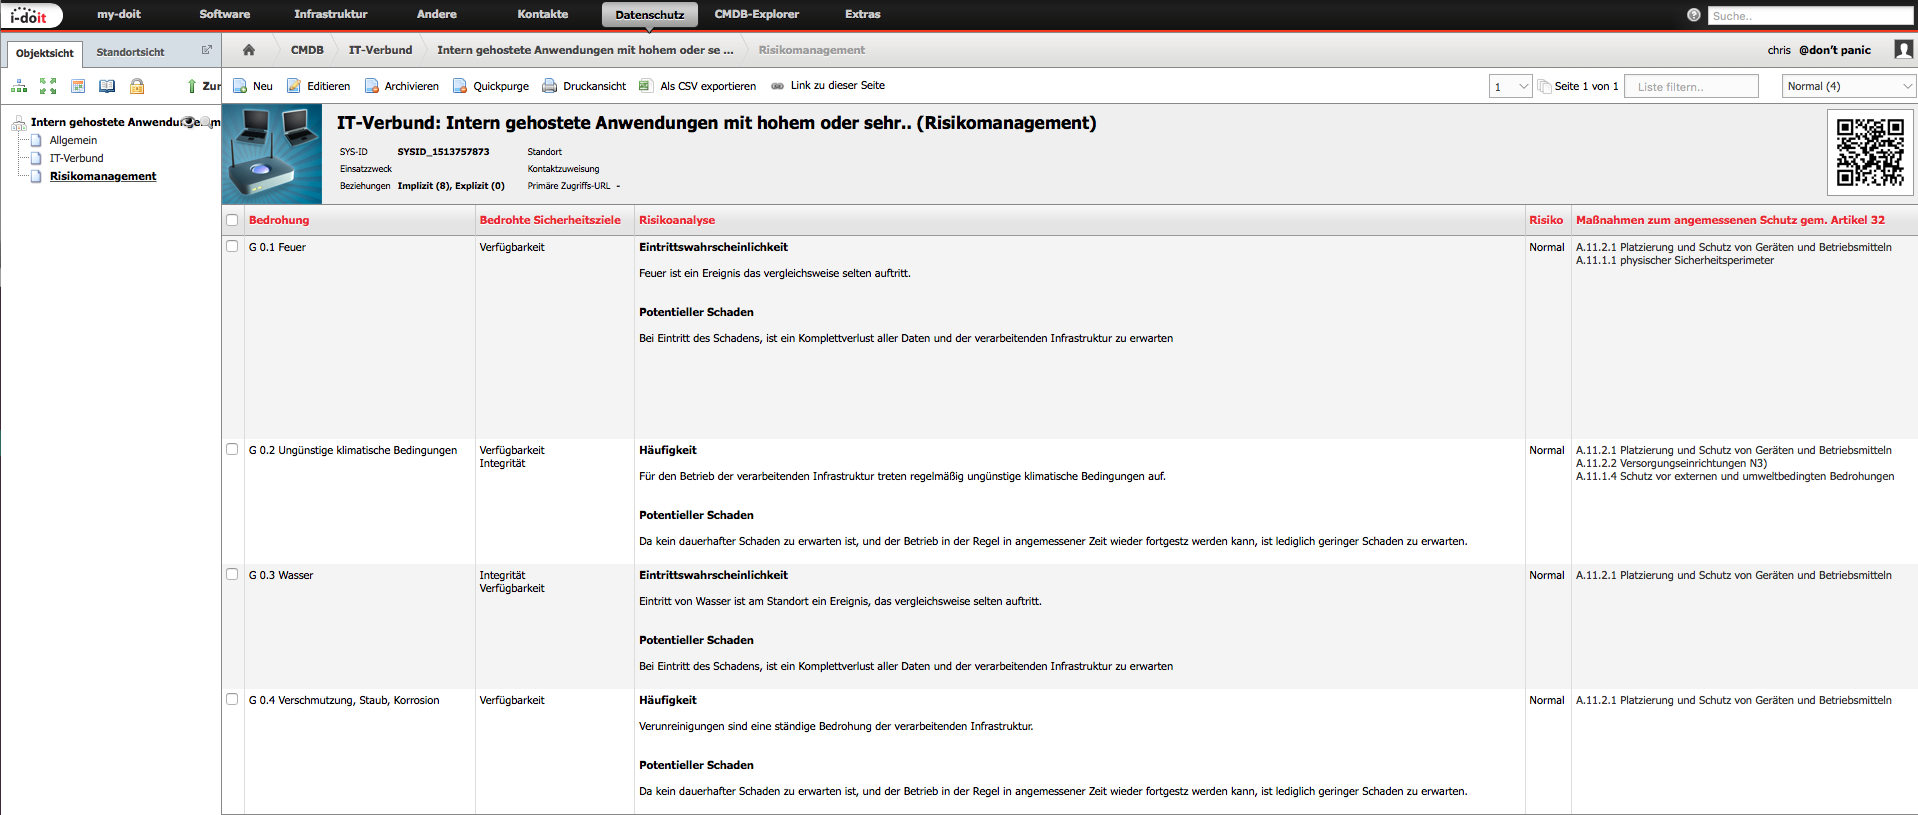
Task: Click the magnifier icon beside tree root
Action: 206,122
